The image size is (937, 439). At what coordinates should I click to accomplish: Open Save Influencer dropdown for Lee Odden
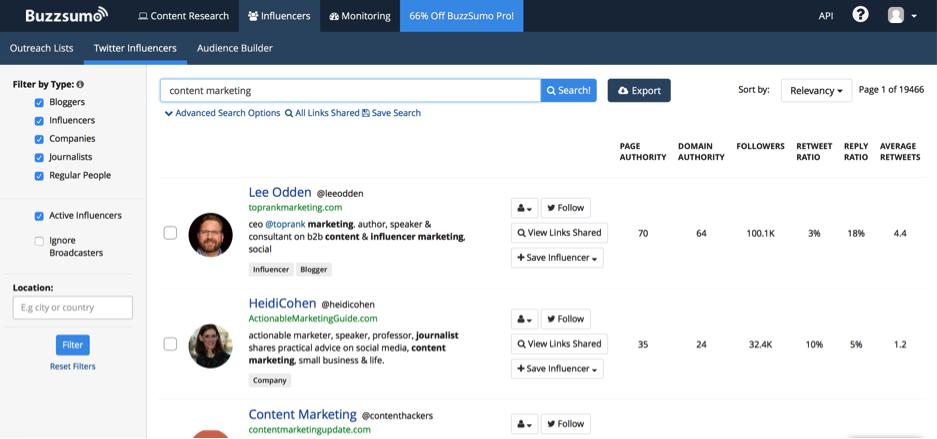pyautogui.click(x=557, y=258)
